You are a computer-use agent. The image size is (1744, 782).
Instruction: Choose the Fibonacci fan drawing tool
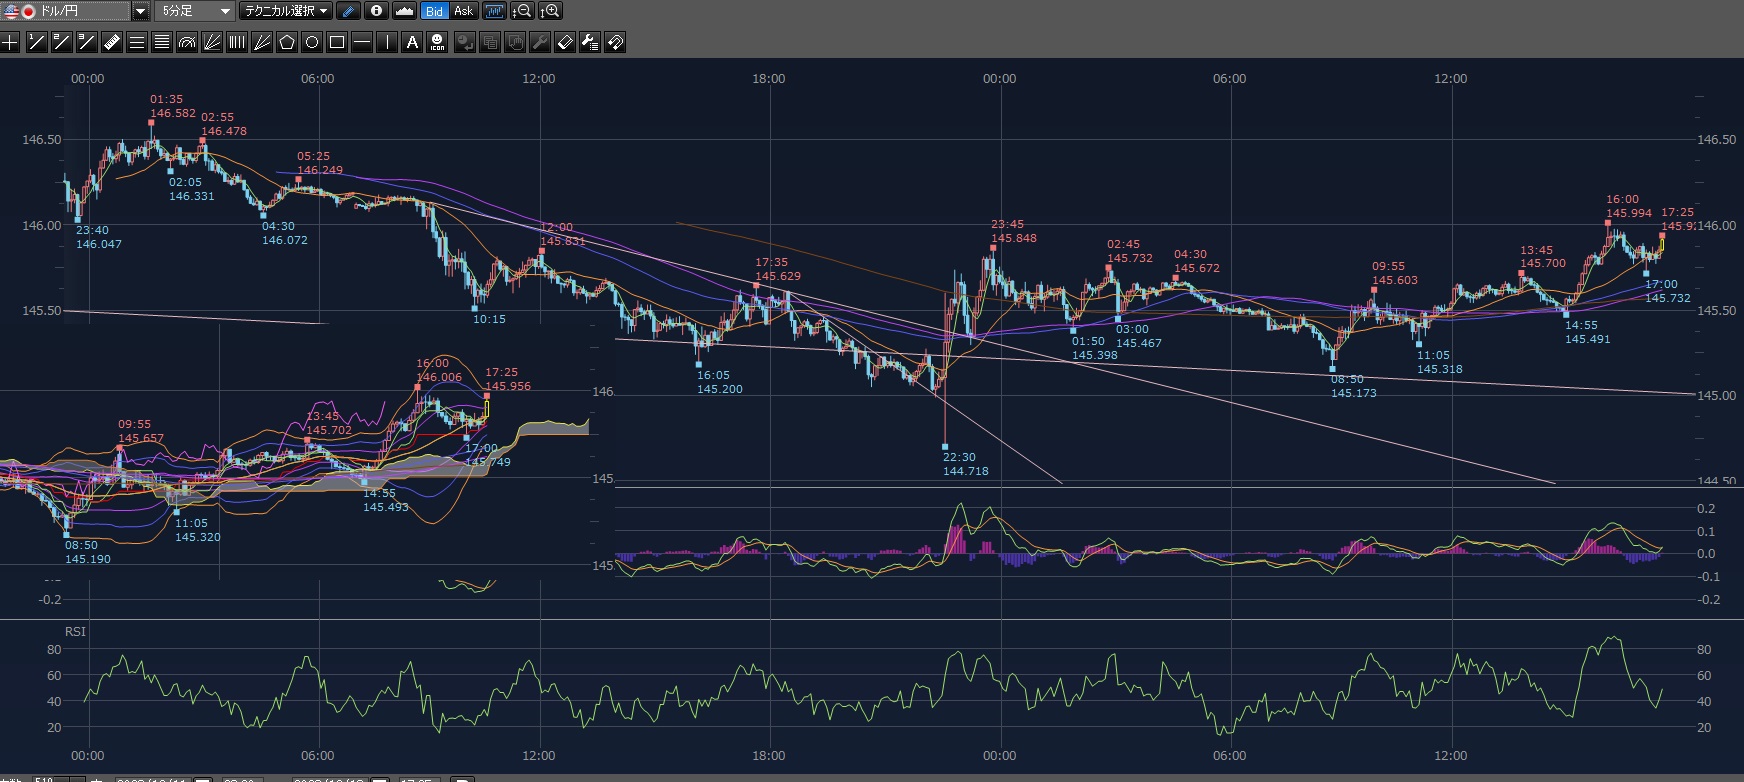pos(211,42)
